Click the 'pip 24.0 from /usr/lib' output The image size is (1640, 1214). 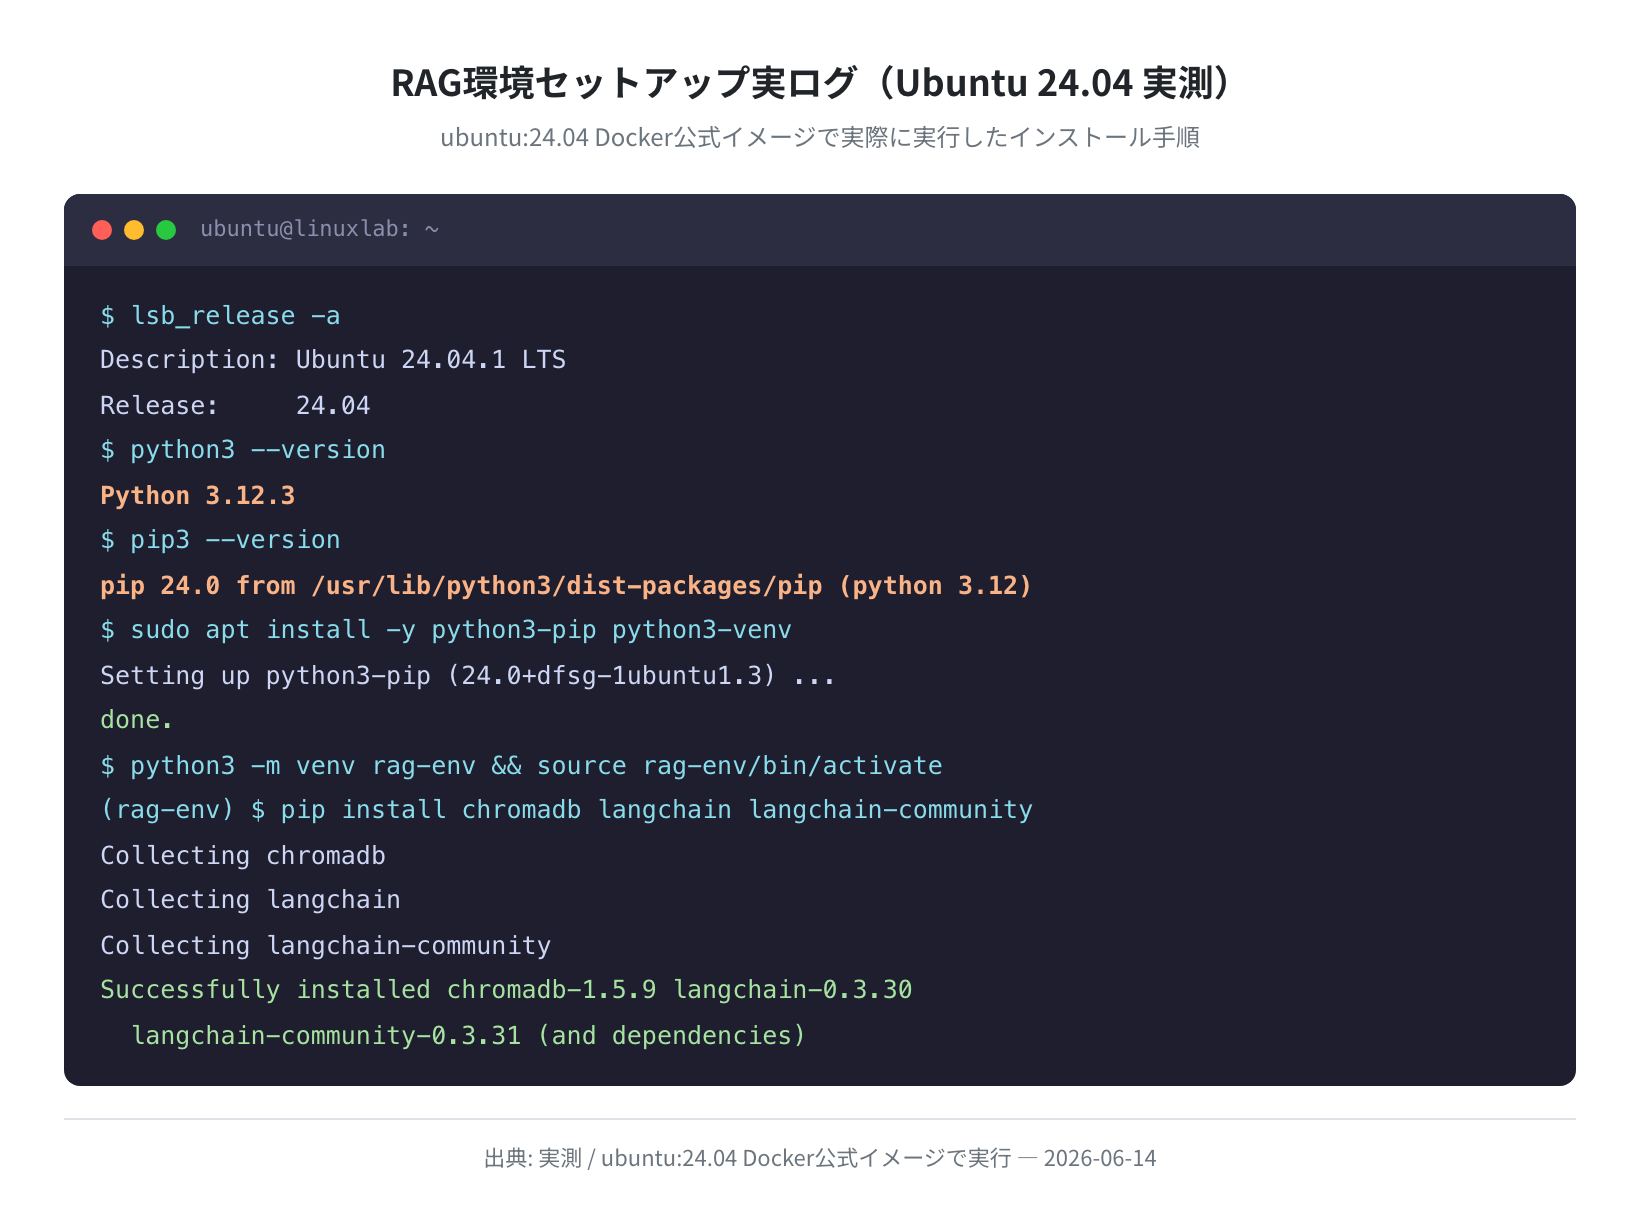coord(566,586)
